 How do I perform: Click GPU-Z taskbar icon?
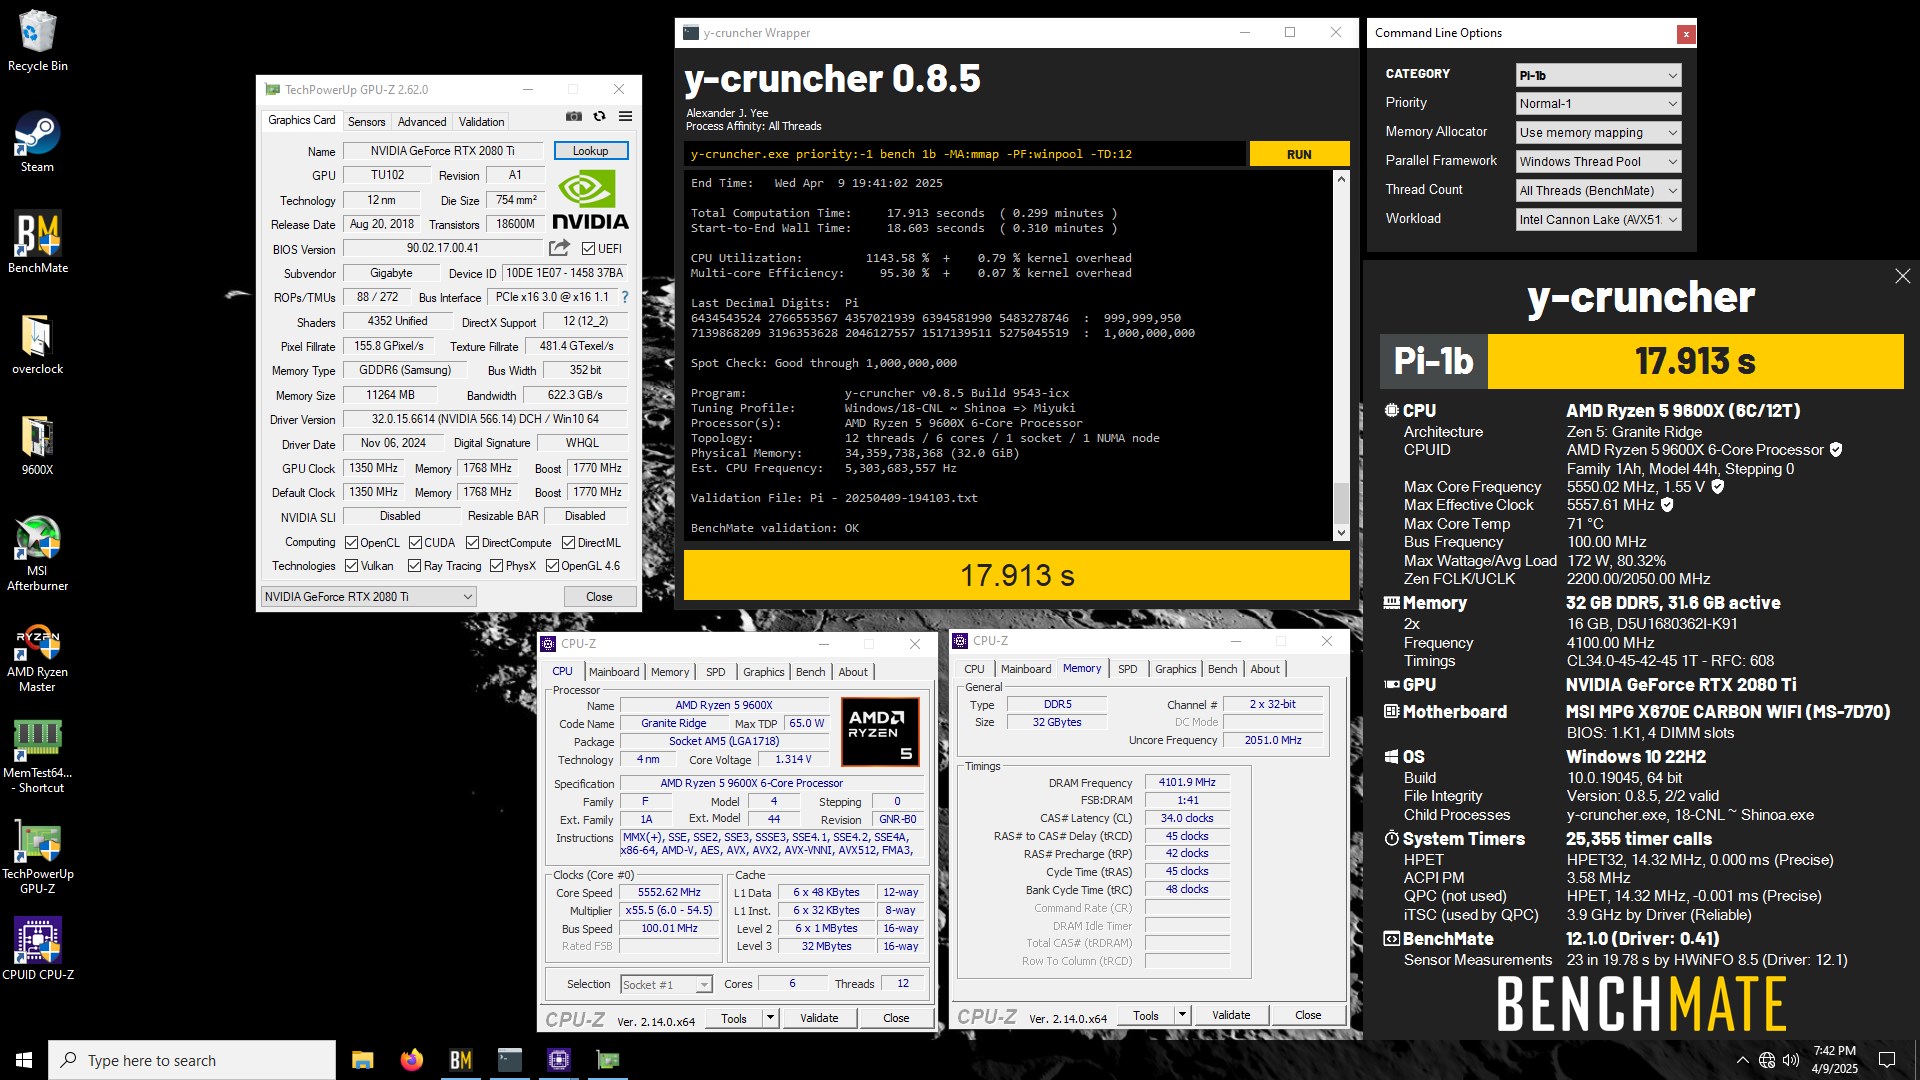click(608, 1060)
